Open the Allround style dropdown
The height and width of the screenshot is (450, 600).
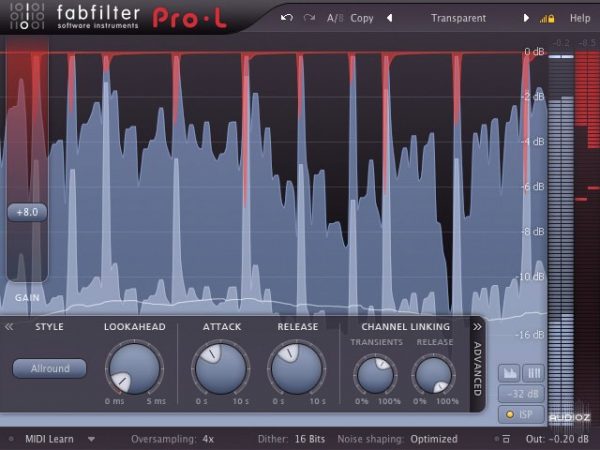(x=49, y=368)
